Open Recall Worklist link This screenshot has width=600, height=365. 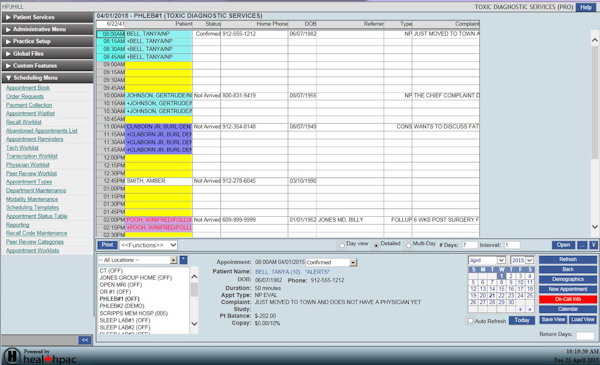[x=24, y=122]
